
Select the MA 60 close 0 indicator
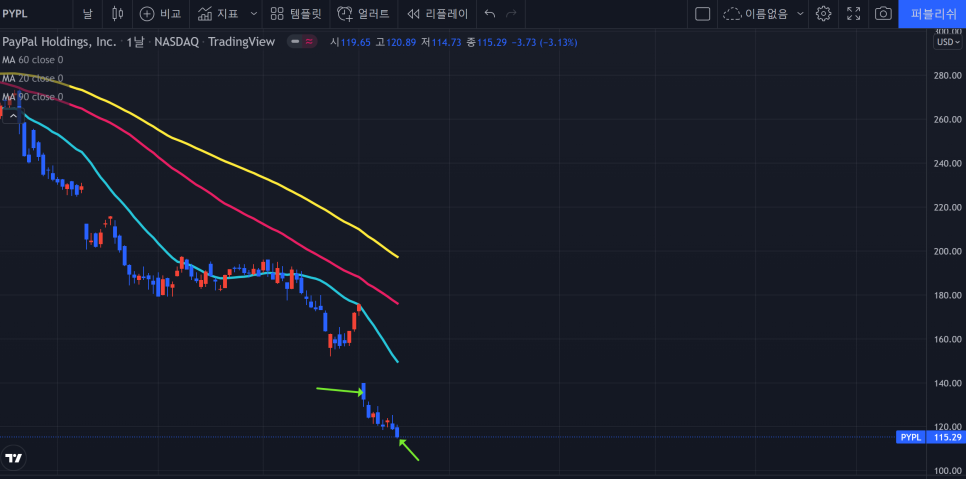click(33, 60)
